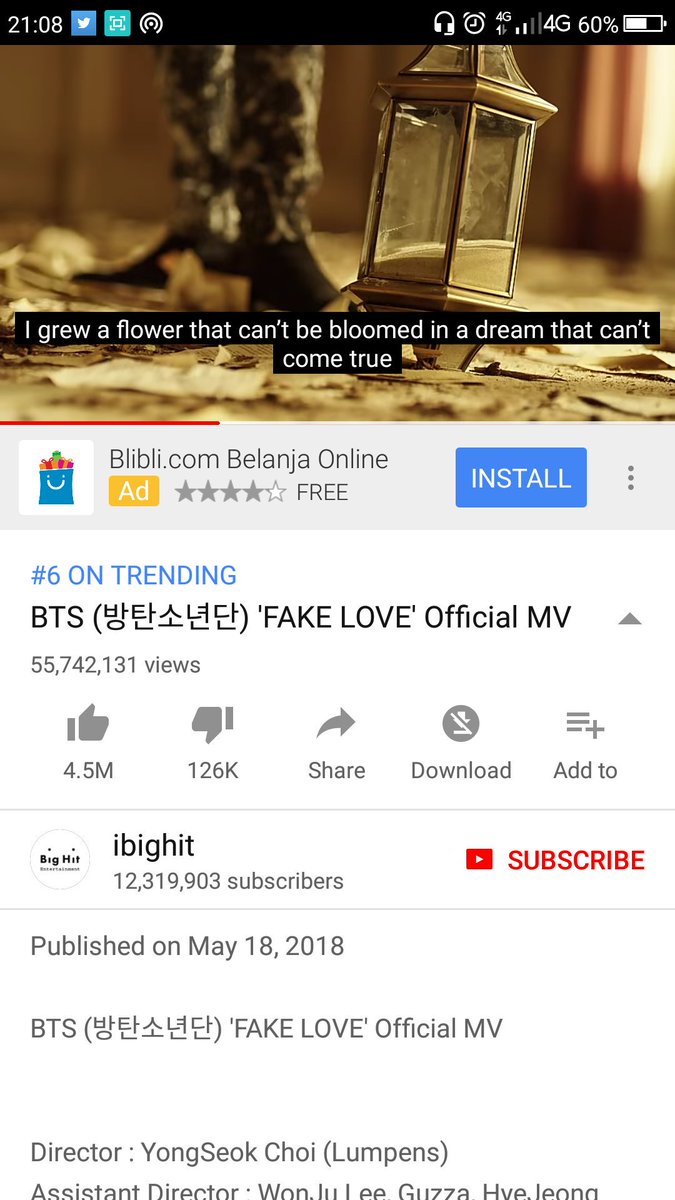Tap the Twitter notification icon in status bar
The height and width of the screenshot is (1200, 675).
click(84, 23)
